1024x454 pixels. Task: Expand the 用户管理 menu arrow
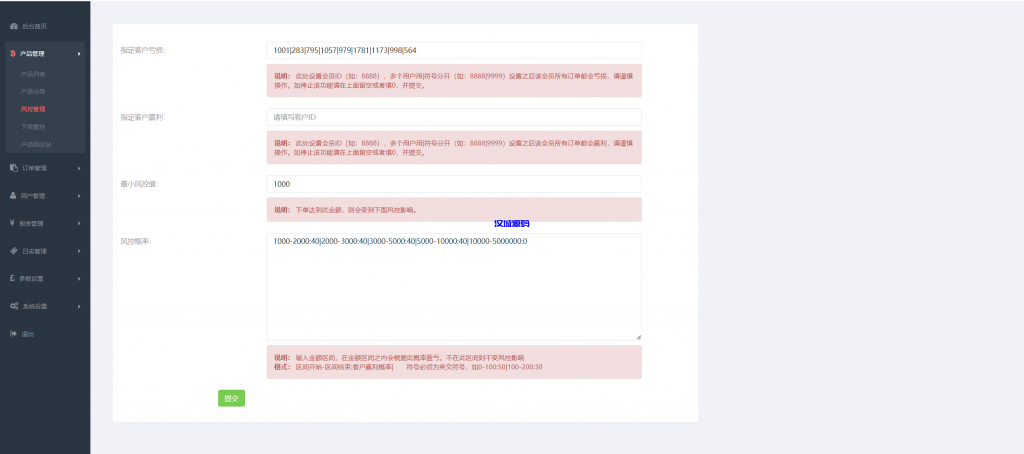click(79, 195)
